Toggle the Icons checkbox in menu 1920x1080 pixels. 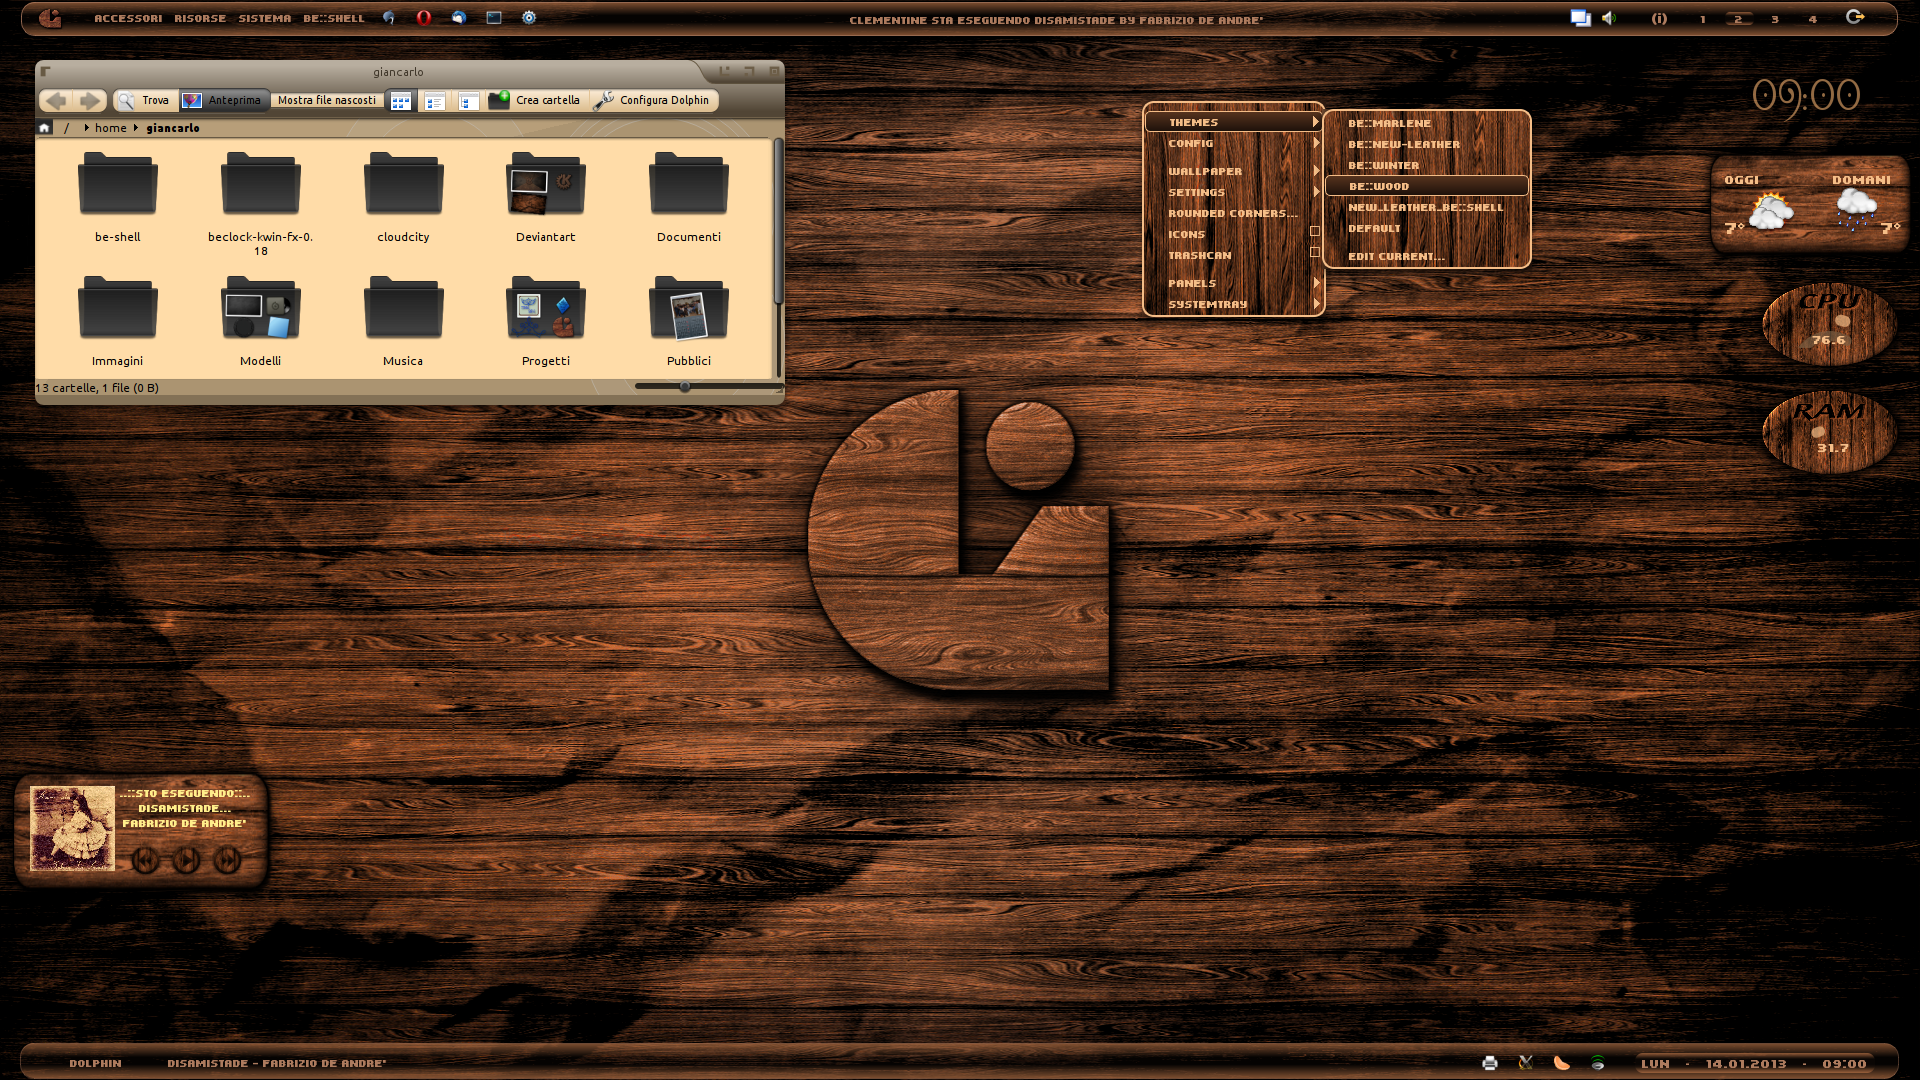click(1315, 231)
